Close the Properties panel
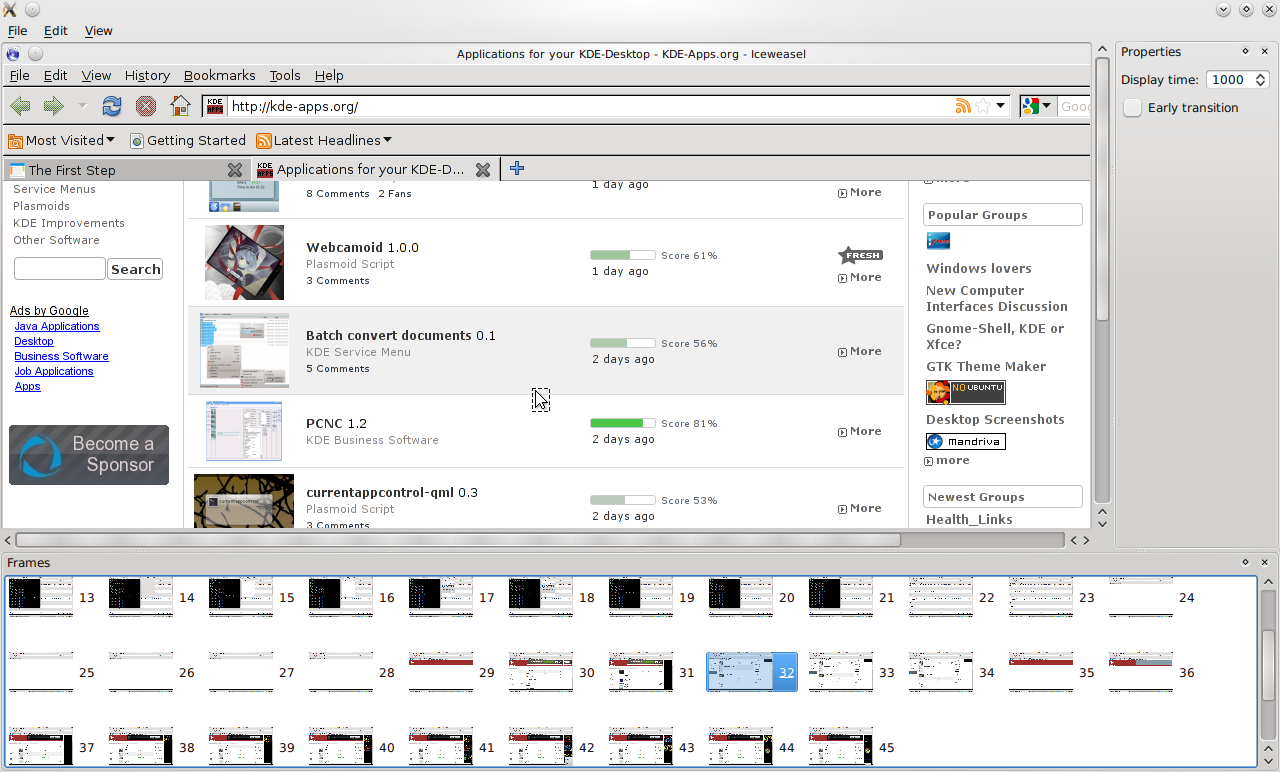Viewport: 1280px width, 772px height. point(1265,51)
